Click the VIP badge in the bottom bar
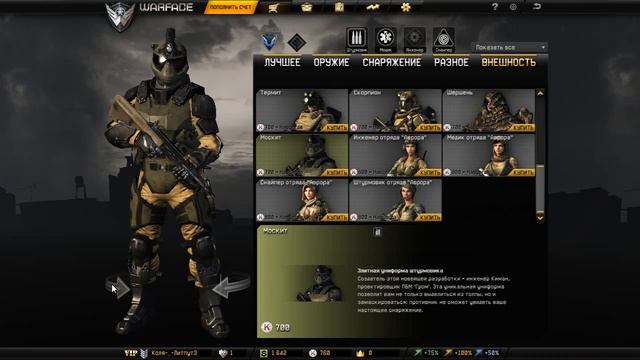640x360 pixels. coord(130,353)
